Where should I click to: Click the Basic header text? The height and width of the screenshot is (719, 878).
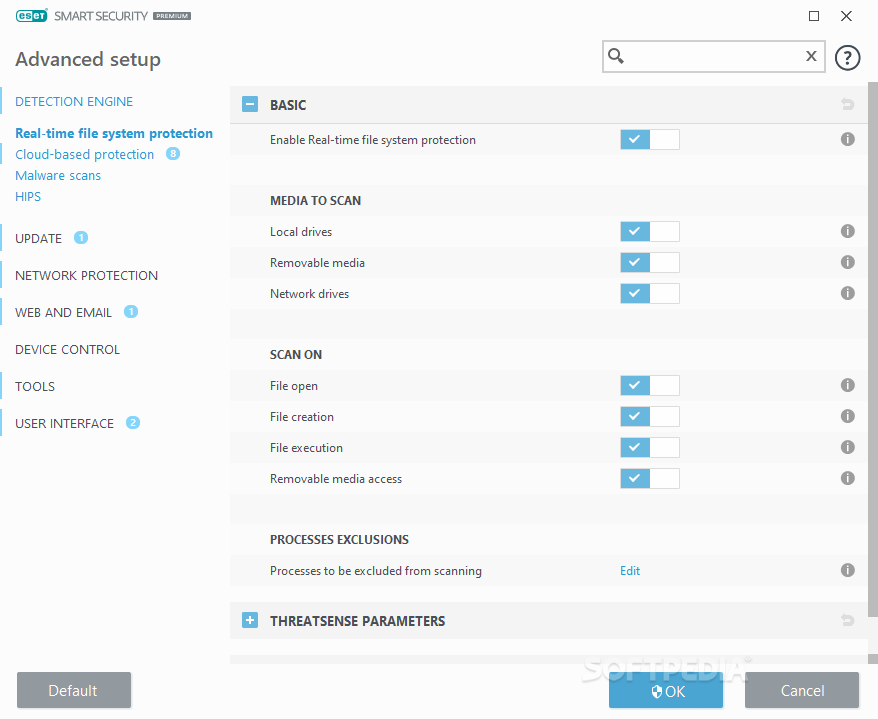tap(288, 105)
